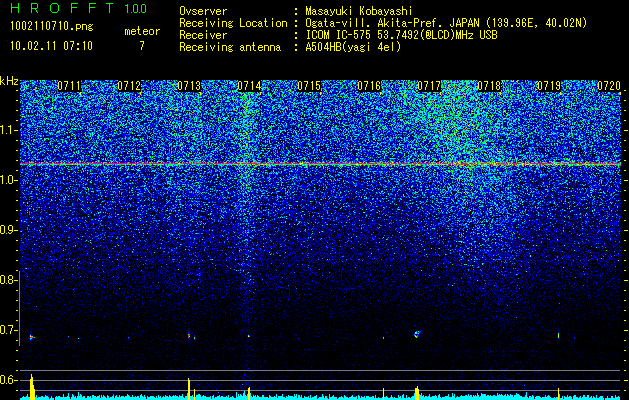Click the 0714 time marker

(x=249, y=86)
